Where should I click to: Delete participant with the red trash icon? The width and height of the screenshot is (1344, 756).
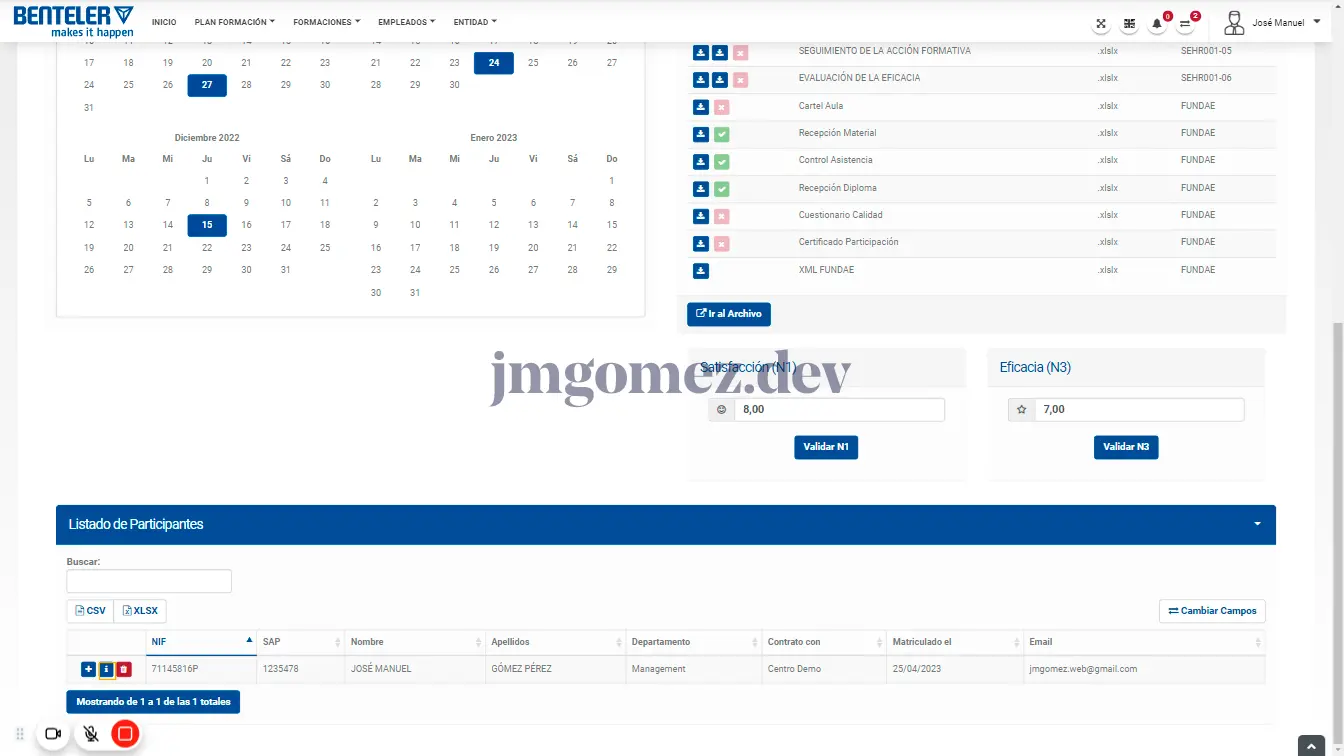[x=123, y=669]
